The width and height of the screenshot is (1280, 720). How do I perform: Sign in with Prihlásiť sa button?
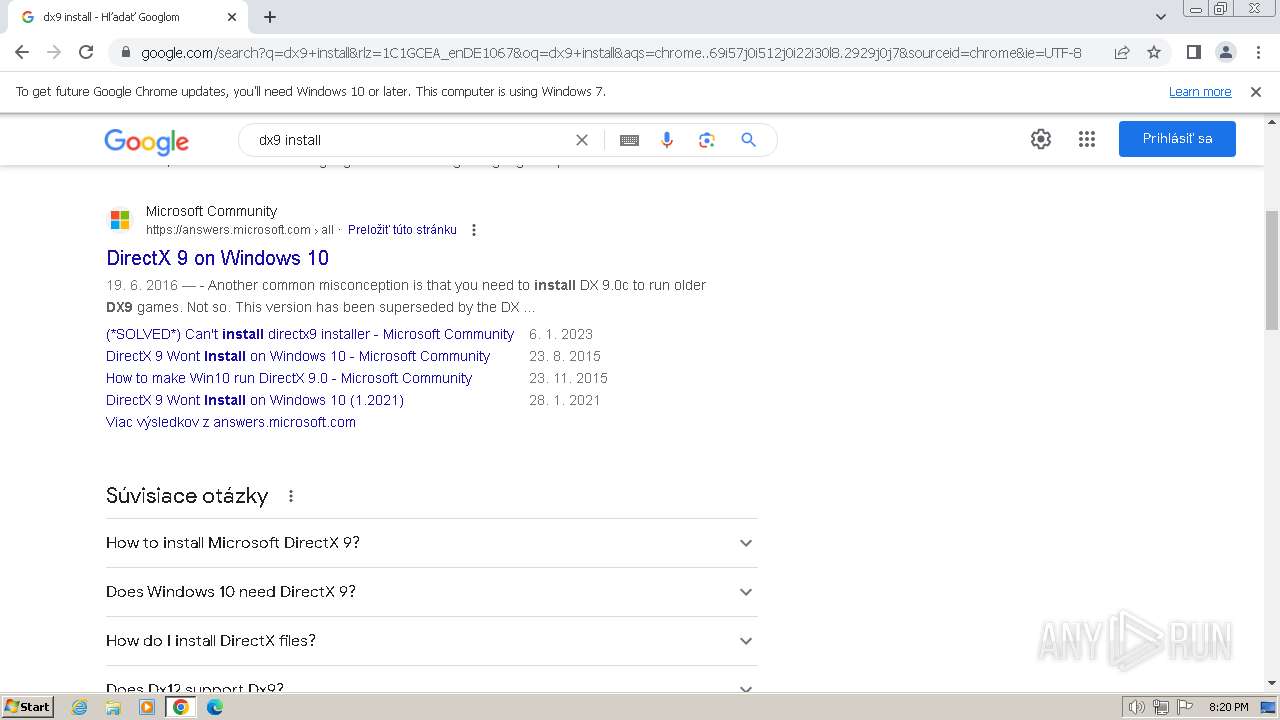pos(1177,139)
